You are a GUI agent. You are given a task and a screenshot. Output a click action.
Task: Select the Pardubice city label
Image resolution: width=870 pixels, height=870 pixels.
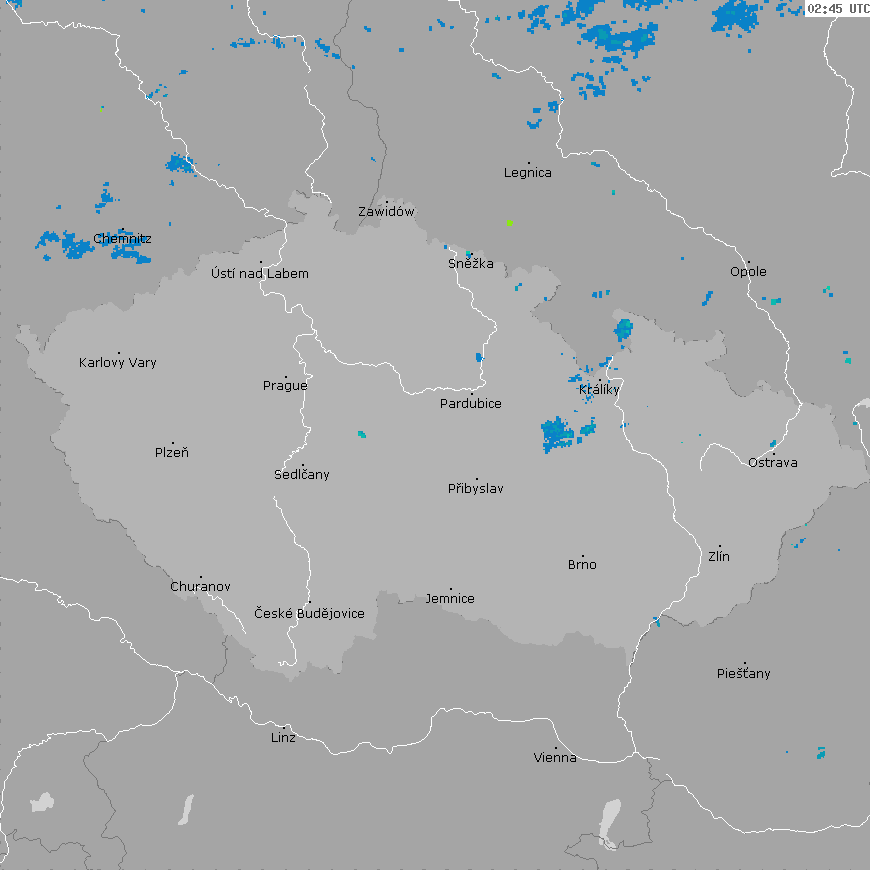point(471,404)
